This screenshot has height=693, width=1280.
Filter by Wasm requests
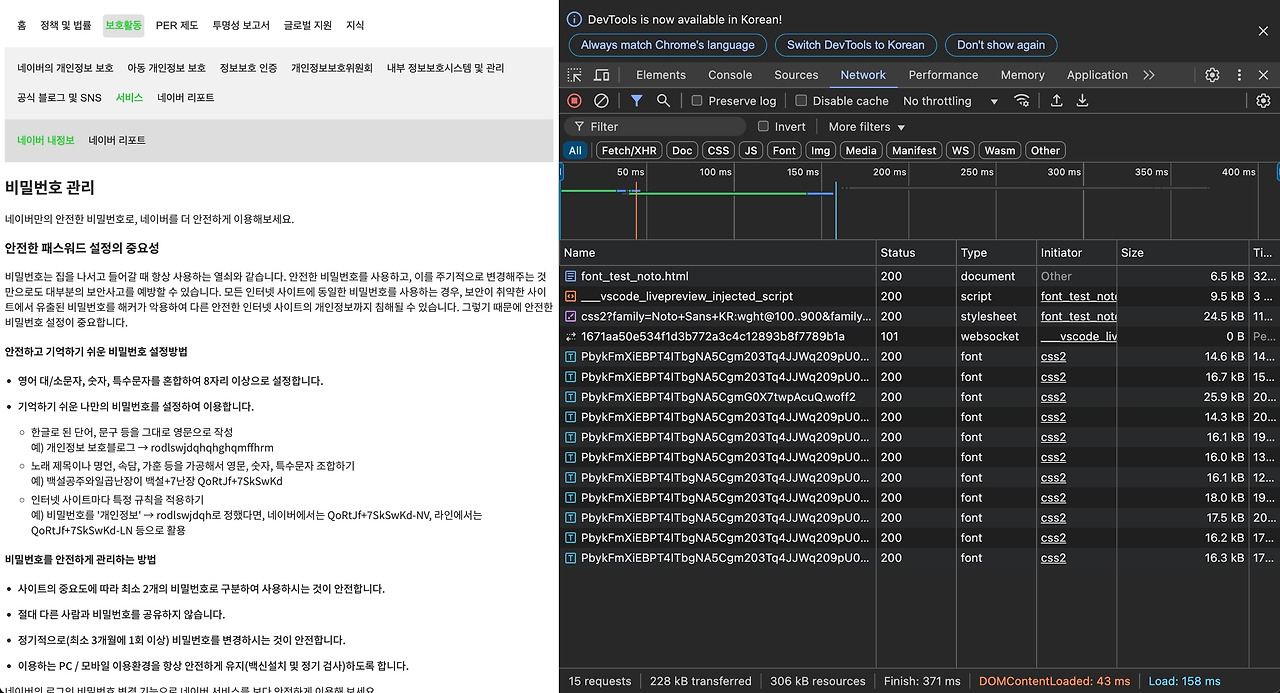pyautogui.click(x=999, y=150)
